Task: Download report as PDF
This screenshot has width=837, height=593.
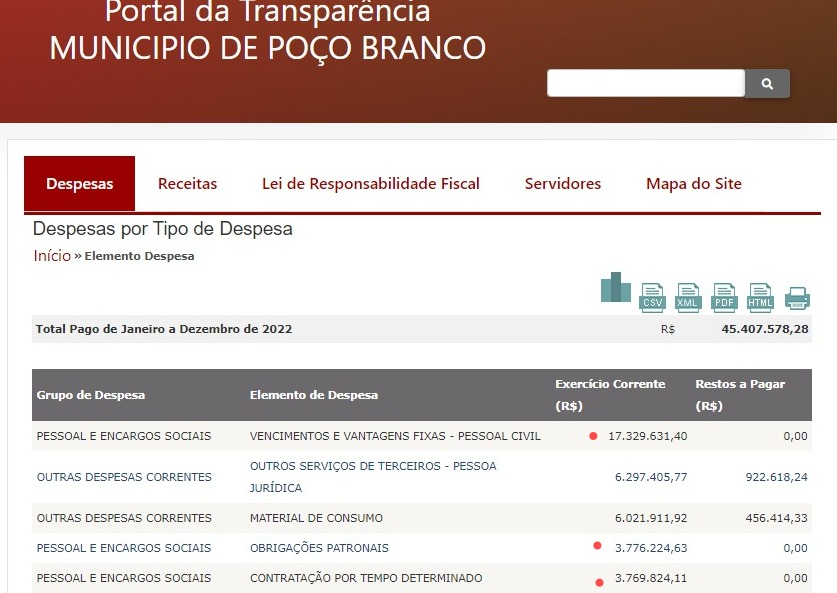Action: 724,297
